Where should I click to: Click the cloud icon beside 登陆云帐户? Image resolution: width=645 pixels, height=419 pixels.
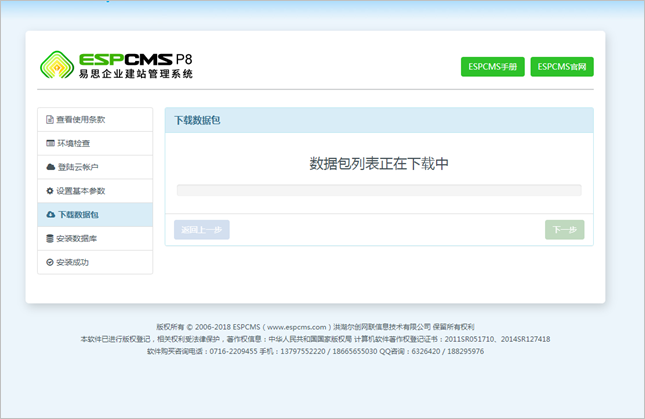pos(50,167)
